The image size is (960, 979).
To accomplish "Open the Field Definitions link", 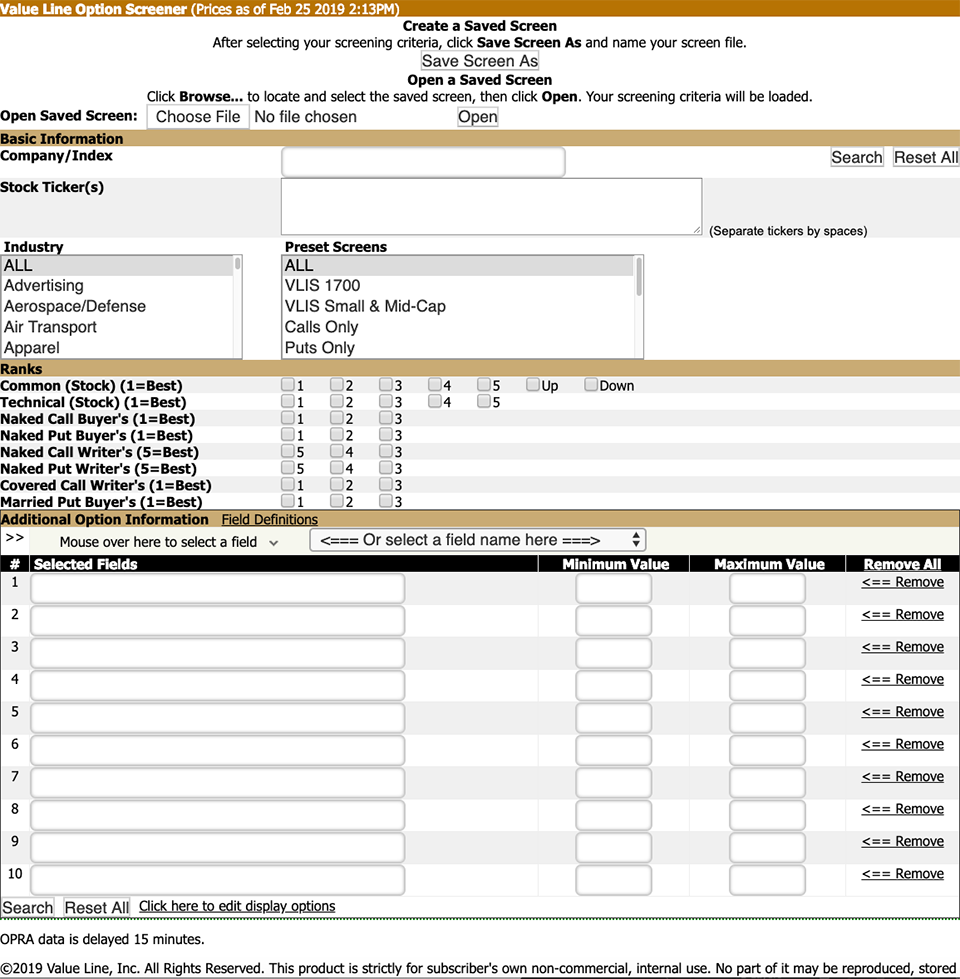I will click(x=269, y=520).
